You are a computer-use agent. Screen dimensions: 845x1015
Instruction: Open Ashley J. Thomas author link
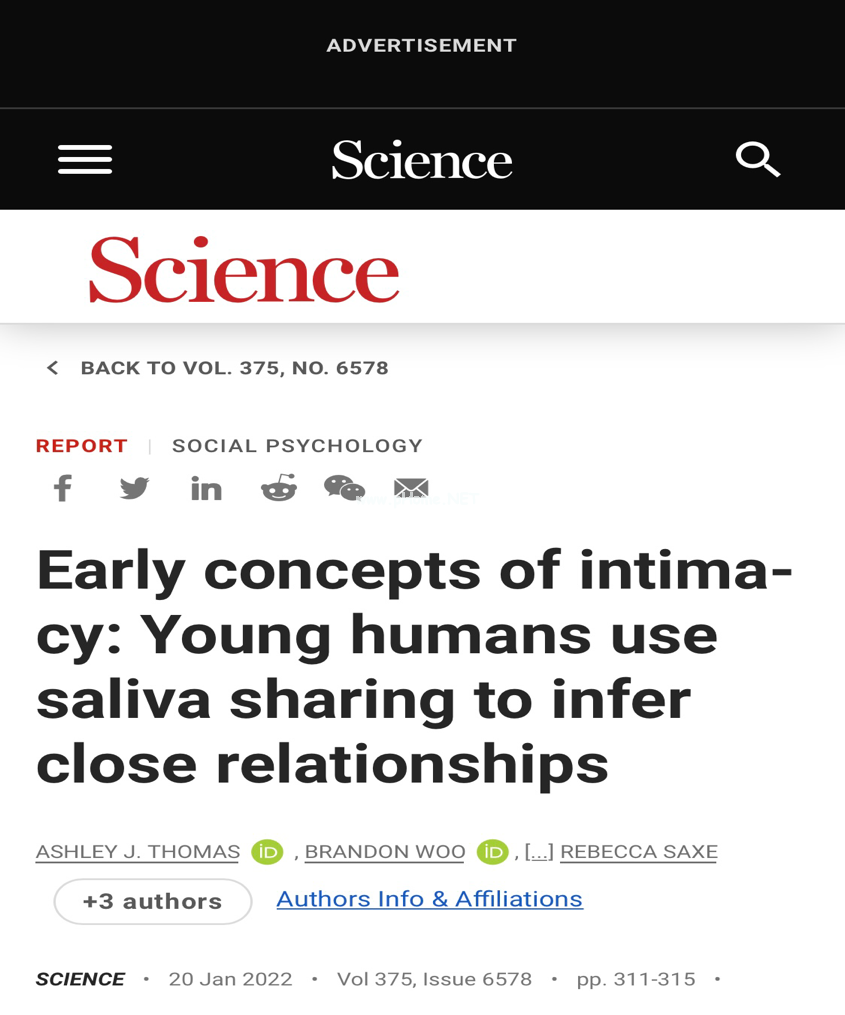[x=137, y=852]
